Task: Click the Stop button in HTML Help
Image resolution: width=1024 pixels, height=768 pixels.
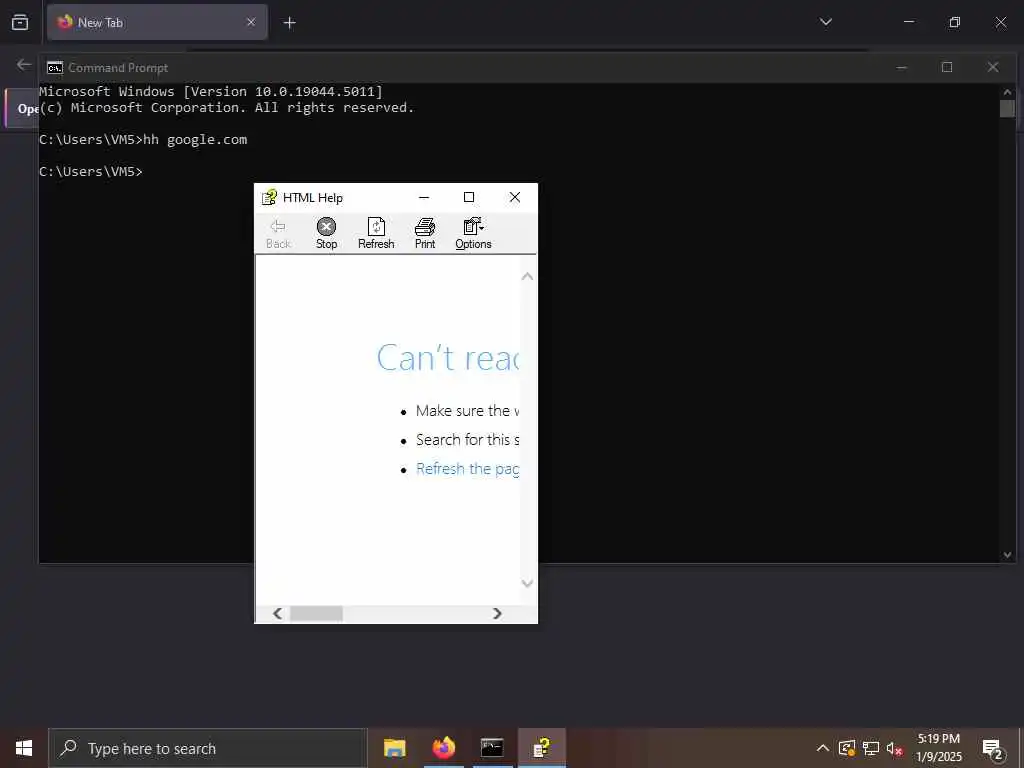Action: tap(327, 233)
